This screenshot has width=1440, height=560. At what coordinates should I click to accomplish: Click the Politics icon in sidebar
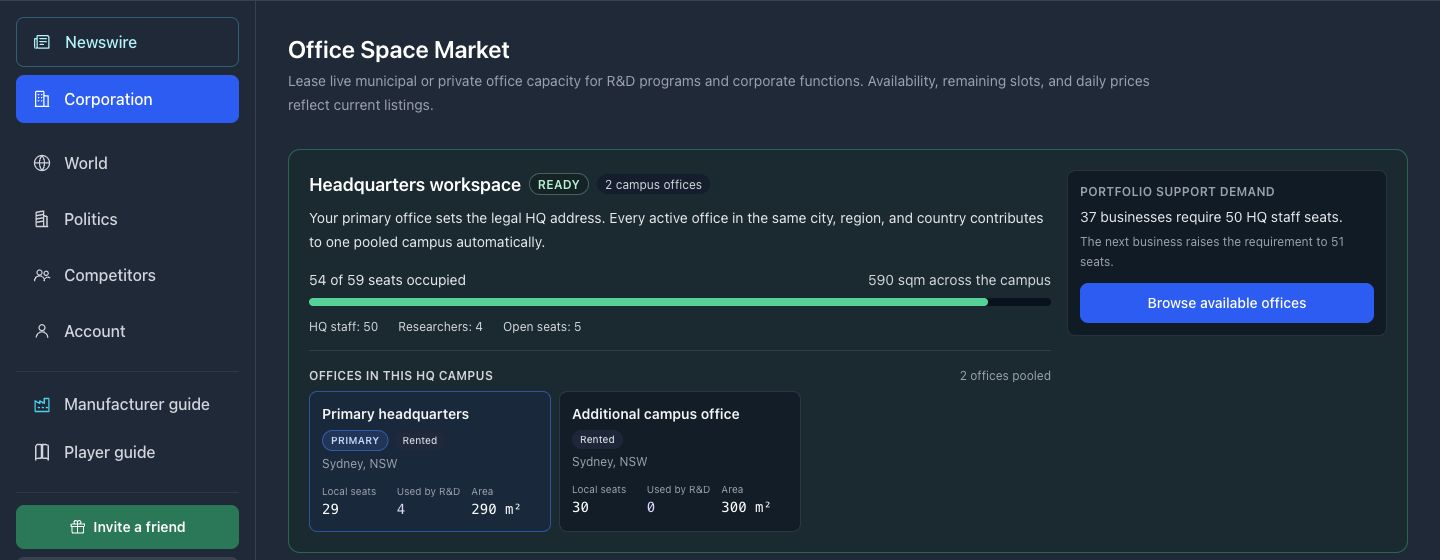[42, 219]
